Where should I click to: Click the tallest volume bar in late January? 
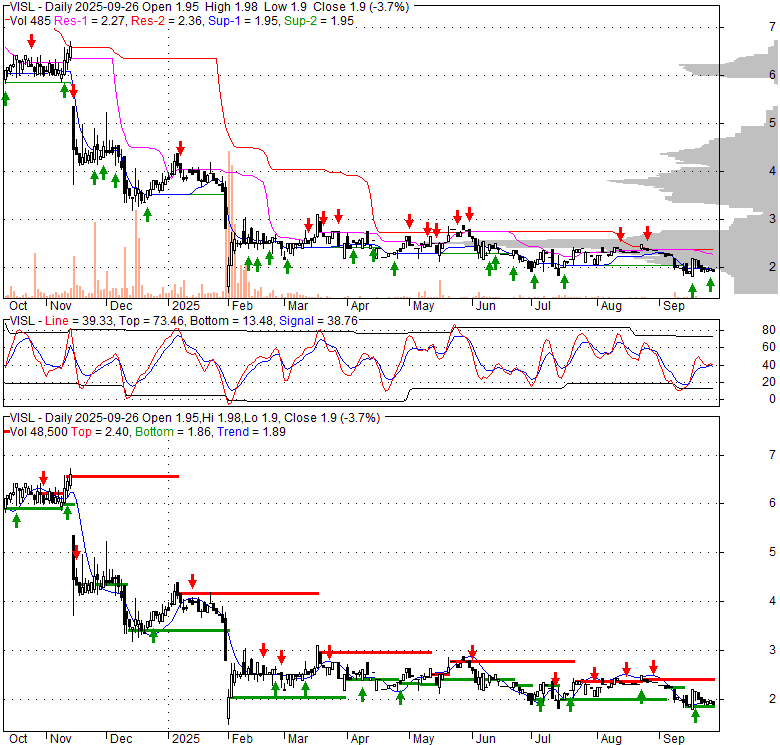pos(229,224)
